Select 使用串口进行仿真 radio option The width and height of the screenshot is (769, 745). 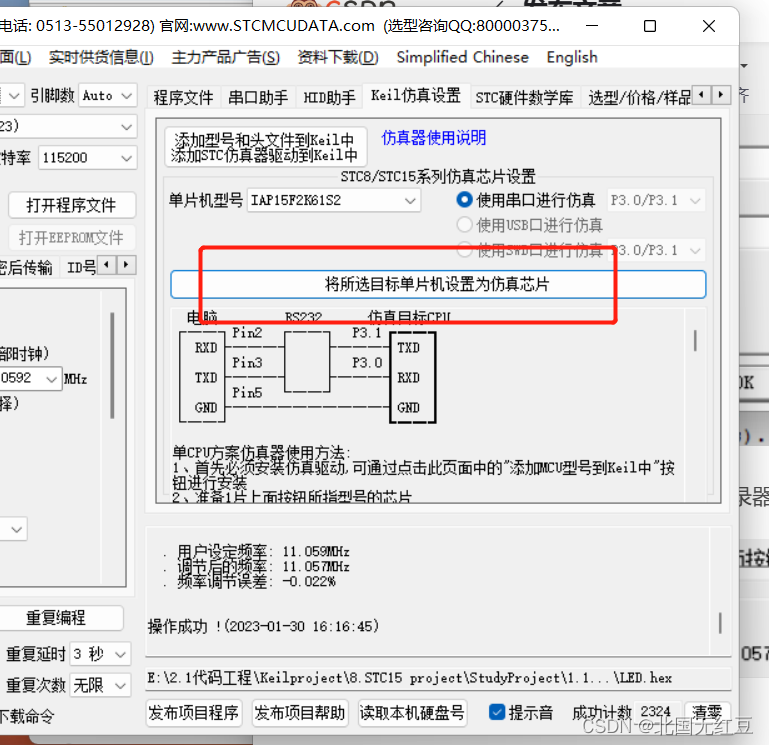(x=464, y=200)
